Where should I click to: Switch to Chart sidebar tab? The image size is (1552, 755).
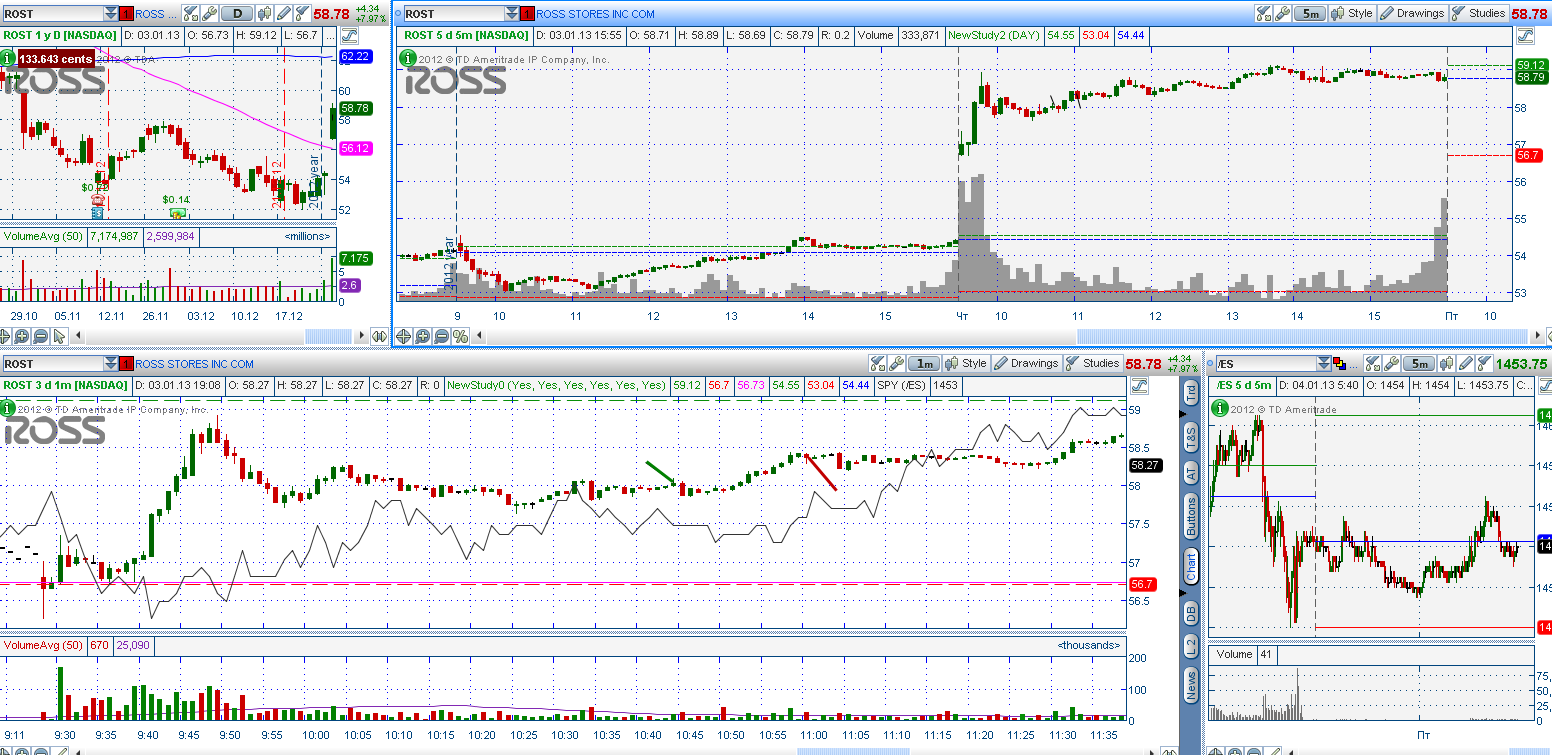[1191, 567]
